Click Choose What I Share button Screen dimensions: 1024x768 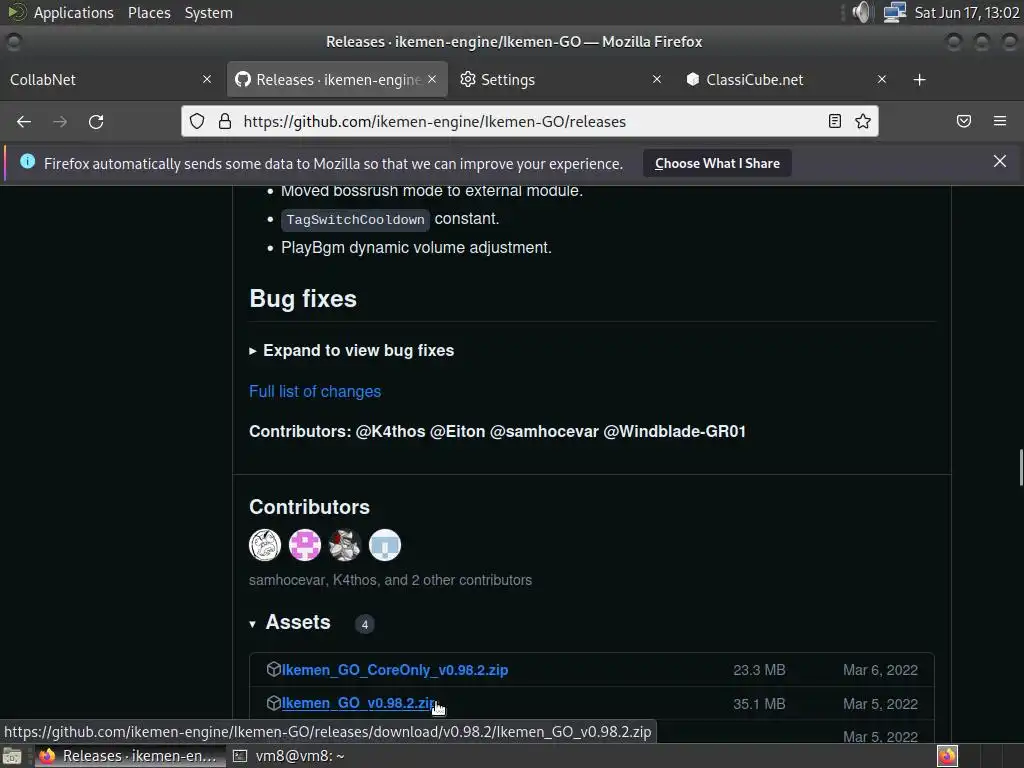pos(717,163)
